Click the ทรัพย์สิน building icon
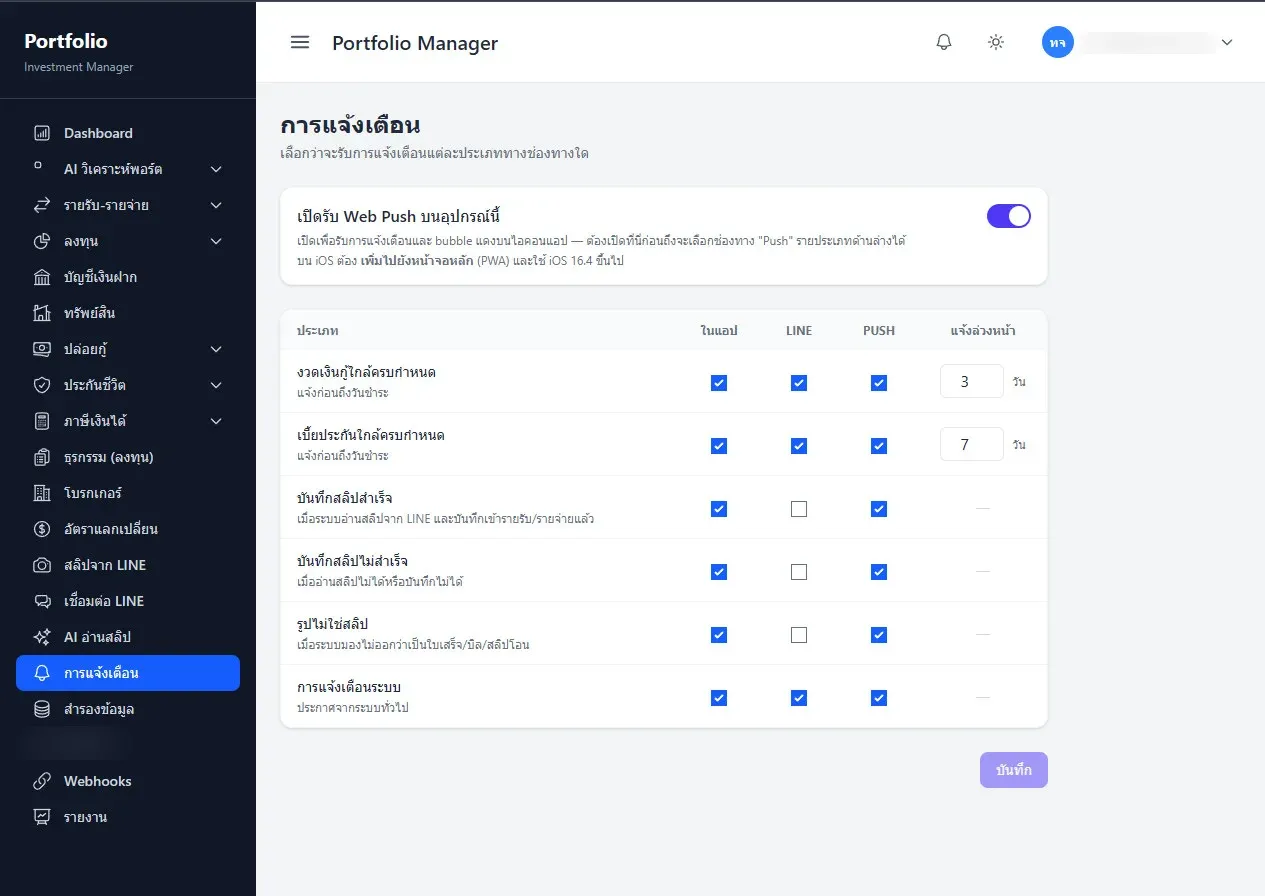 tap(42, 313)
